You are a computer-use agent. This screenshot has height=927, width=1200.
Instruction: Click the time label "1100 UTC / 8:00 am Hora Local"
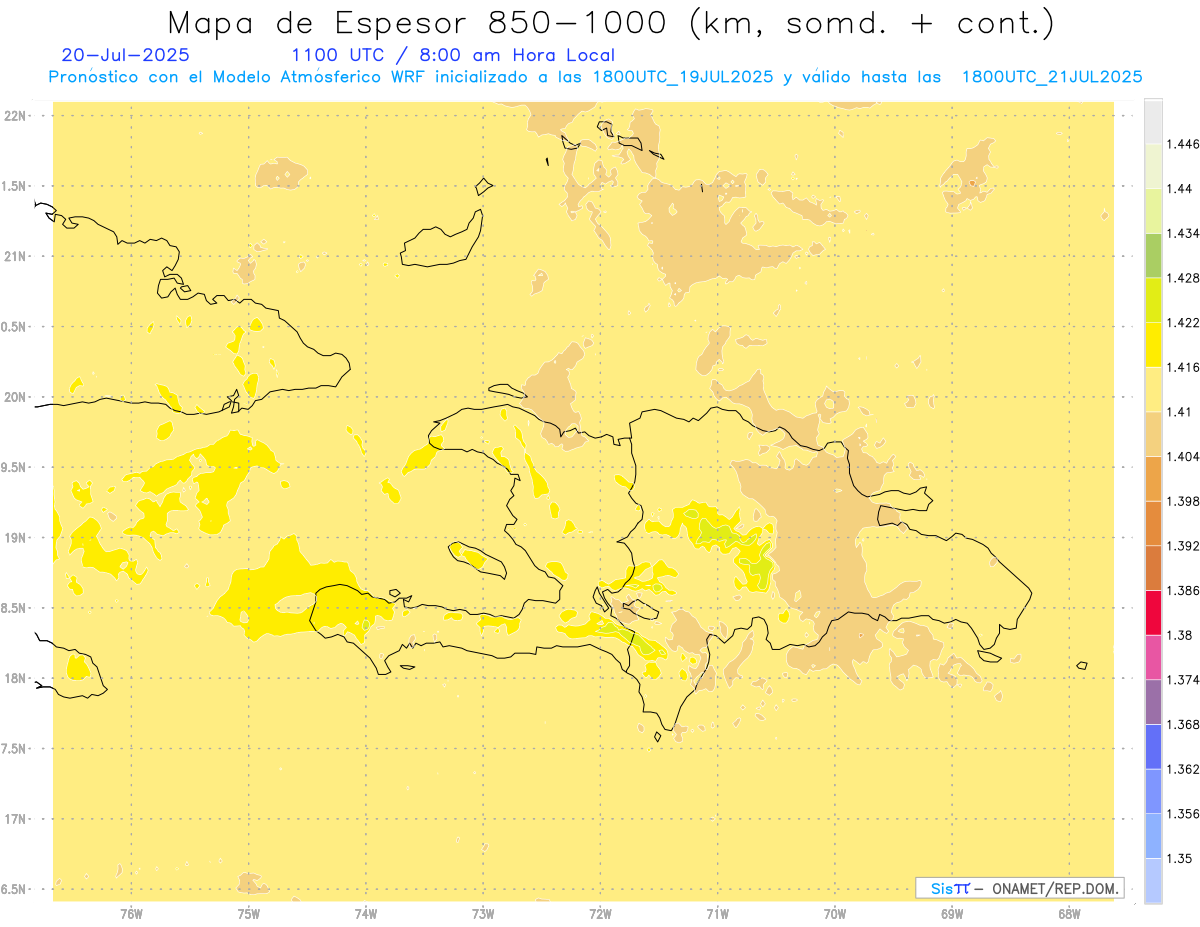click(x=453, y=55)
